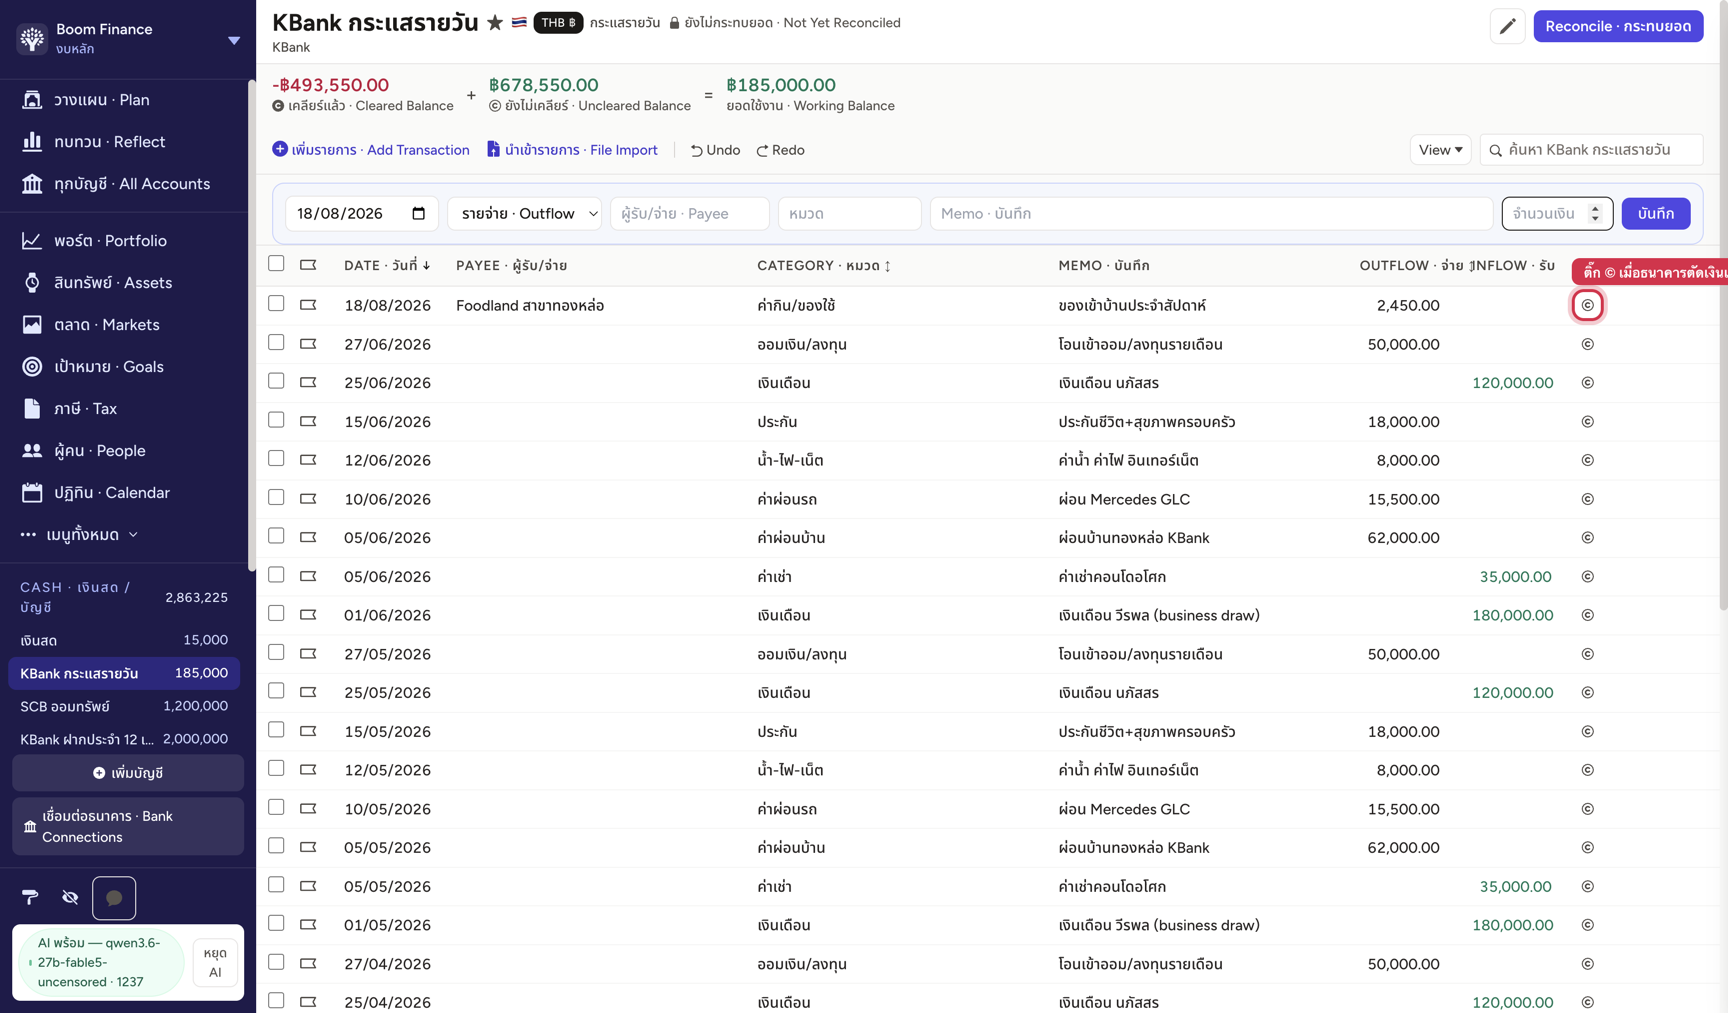Open the View dropdown
1728x1013 pixels.
1440,150
